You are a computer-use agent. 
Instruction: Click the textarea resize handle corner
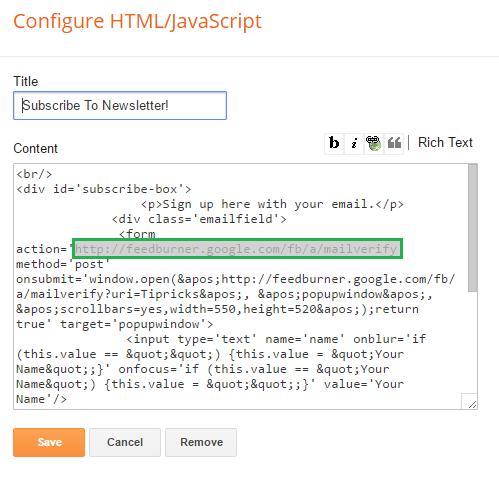472,404
